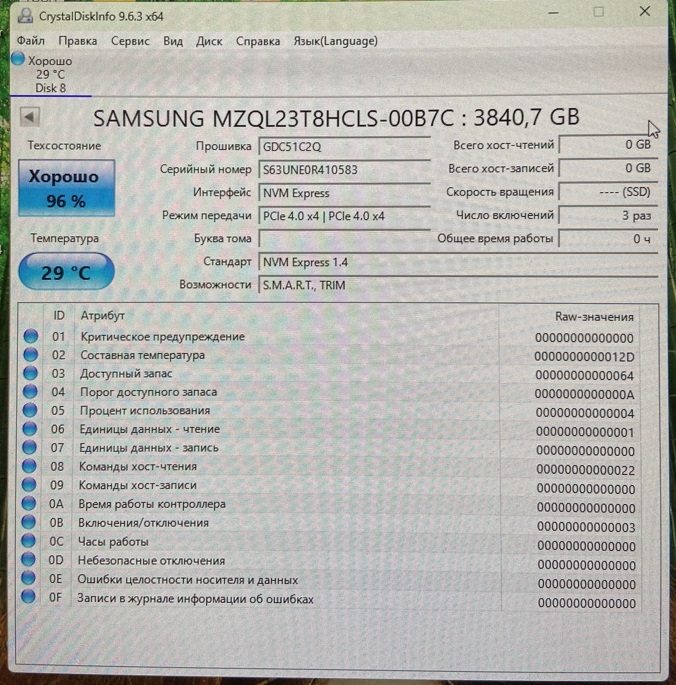
Task: Select the Доступный запас attribute text
Action: coord(126,374)
